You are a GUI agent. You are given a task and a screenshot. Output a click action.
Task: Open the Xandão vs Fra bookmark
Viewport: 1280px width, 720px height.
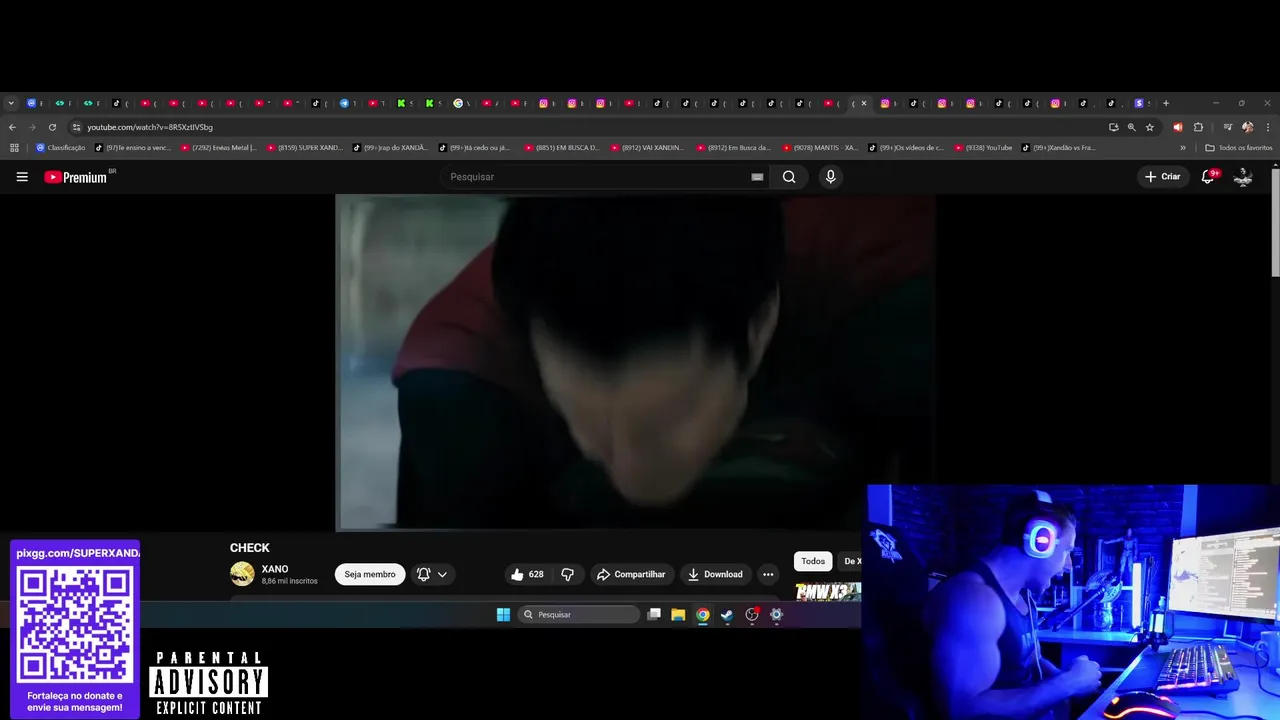[x=1059, y=148]
